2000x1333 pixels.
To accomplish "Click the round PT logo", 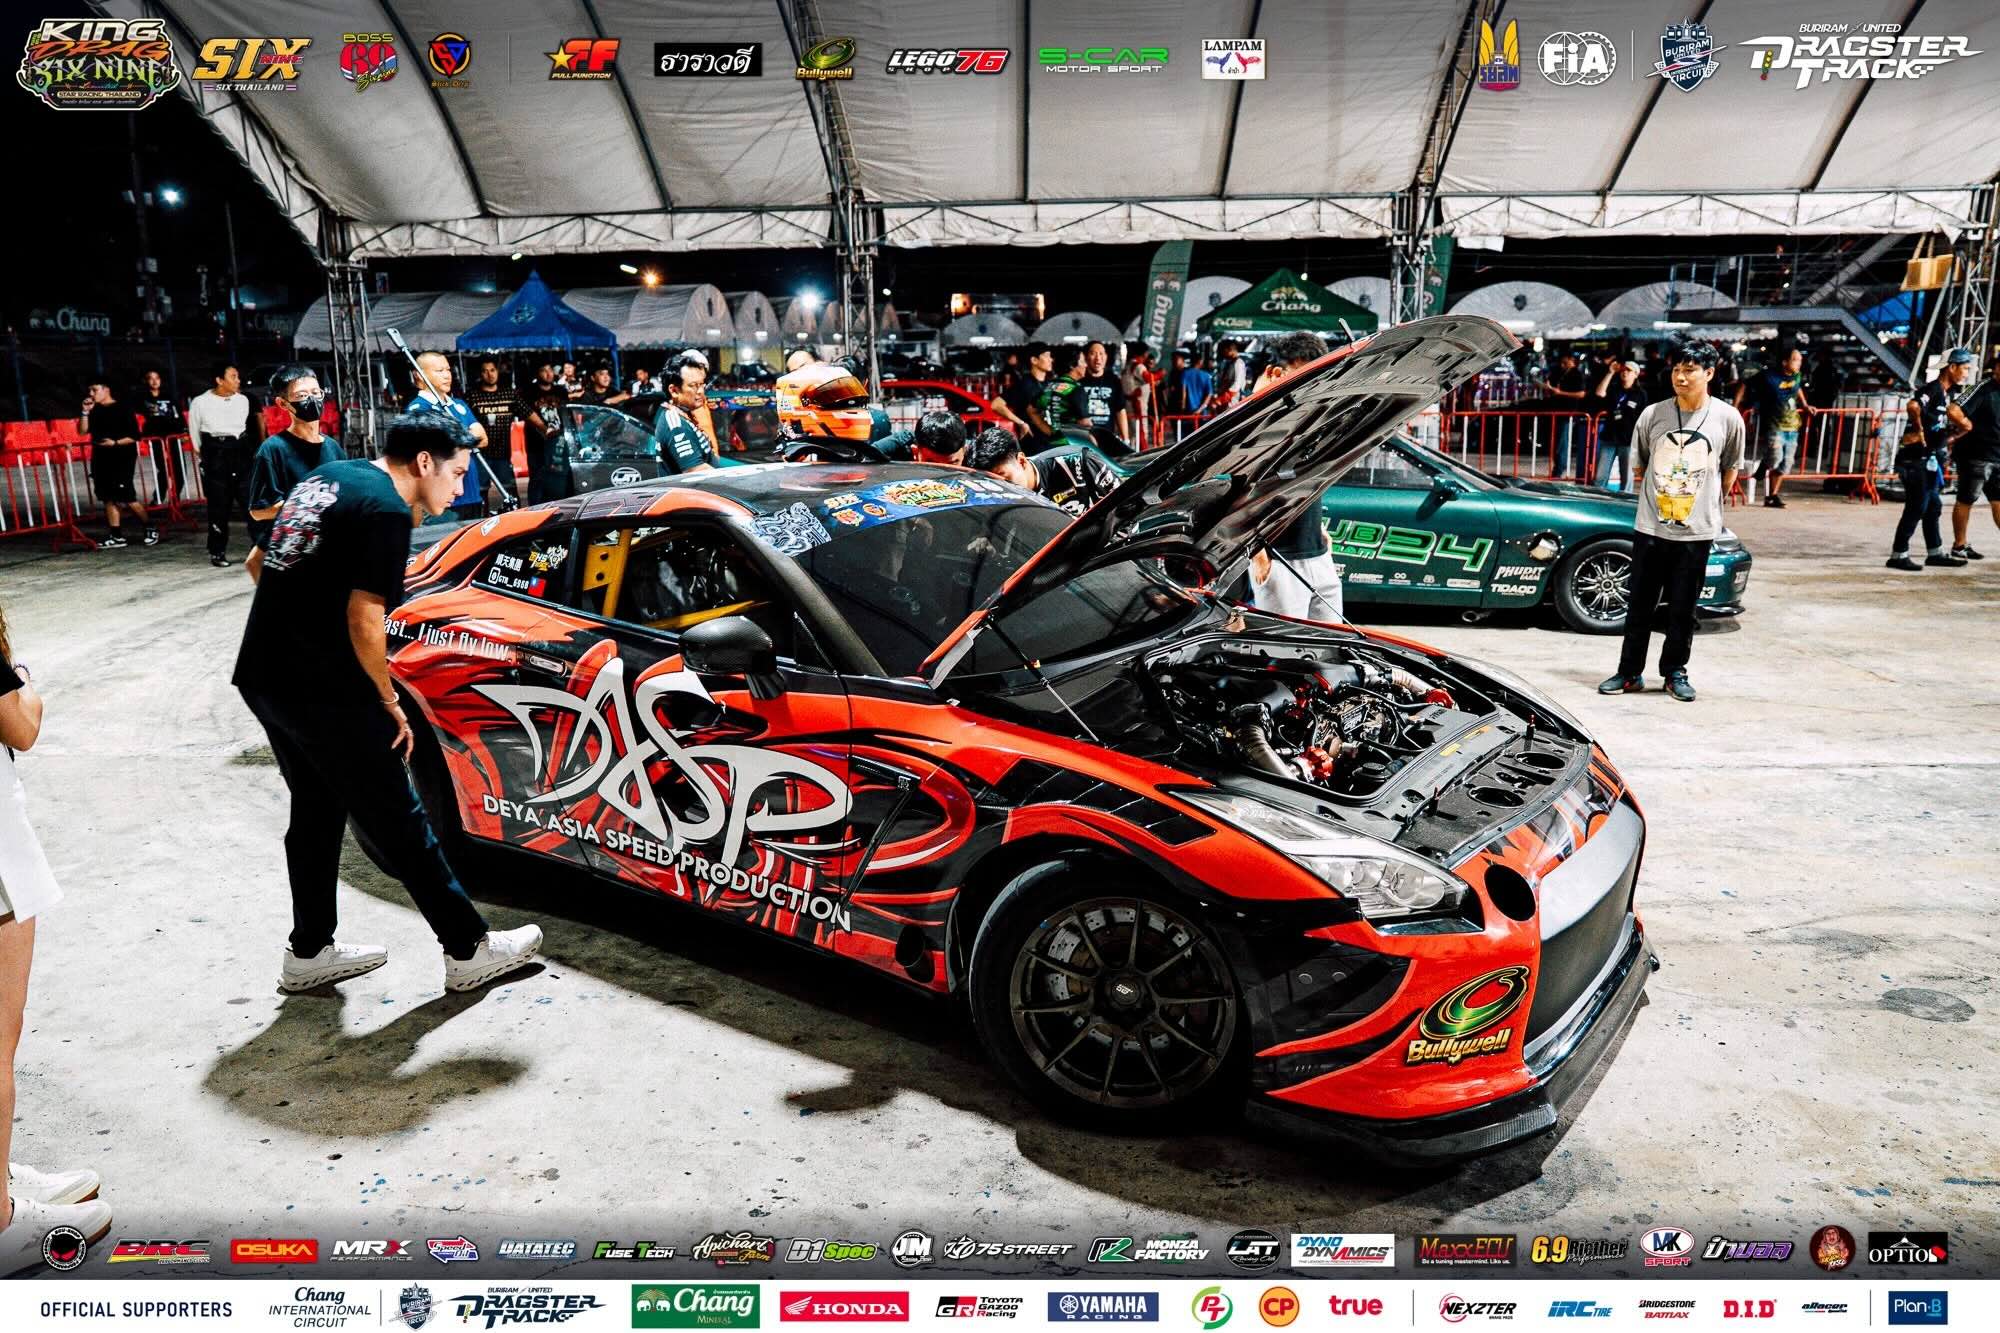I will [x=1211, y=1306].
